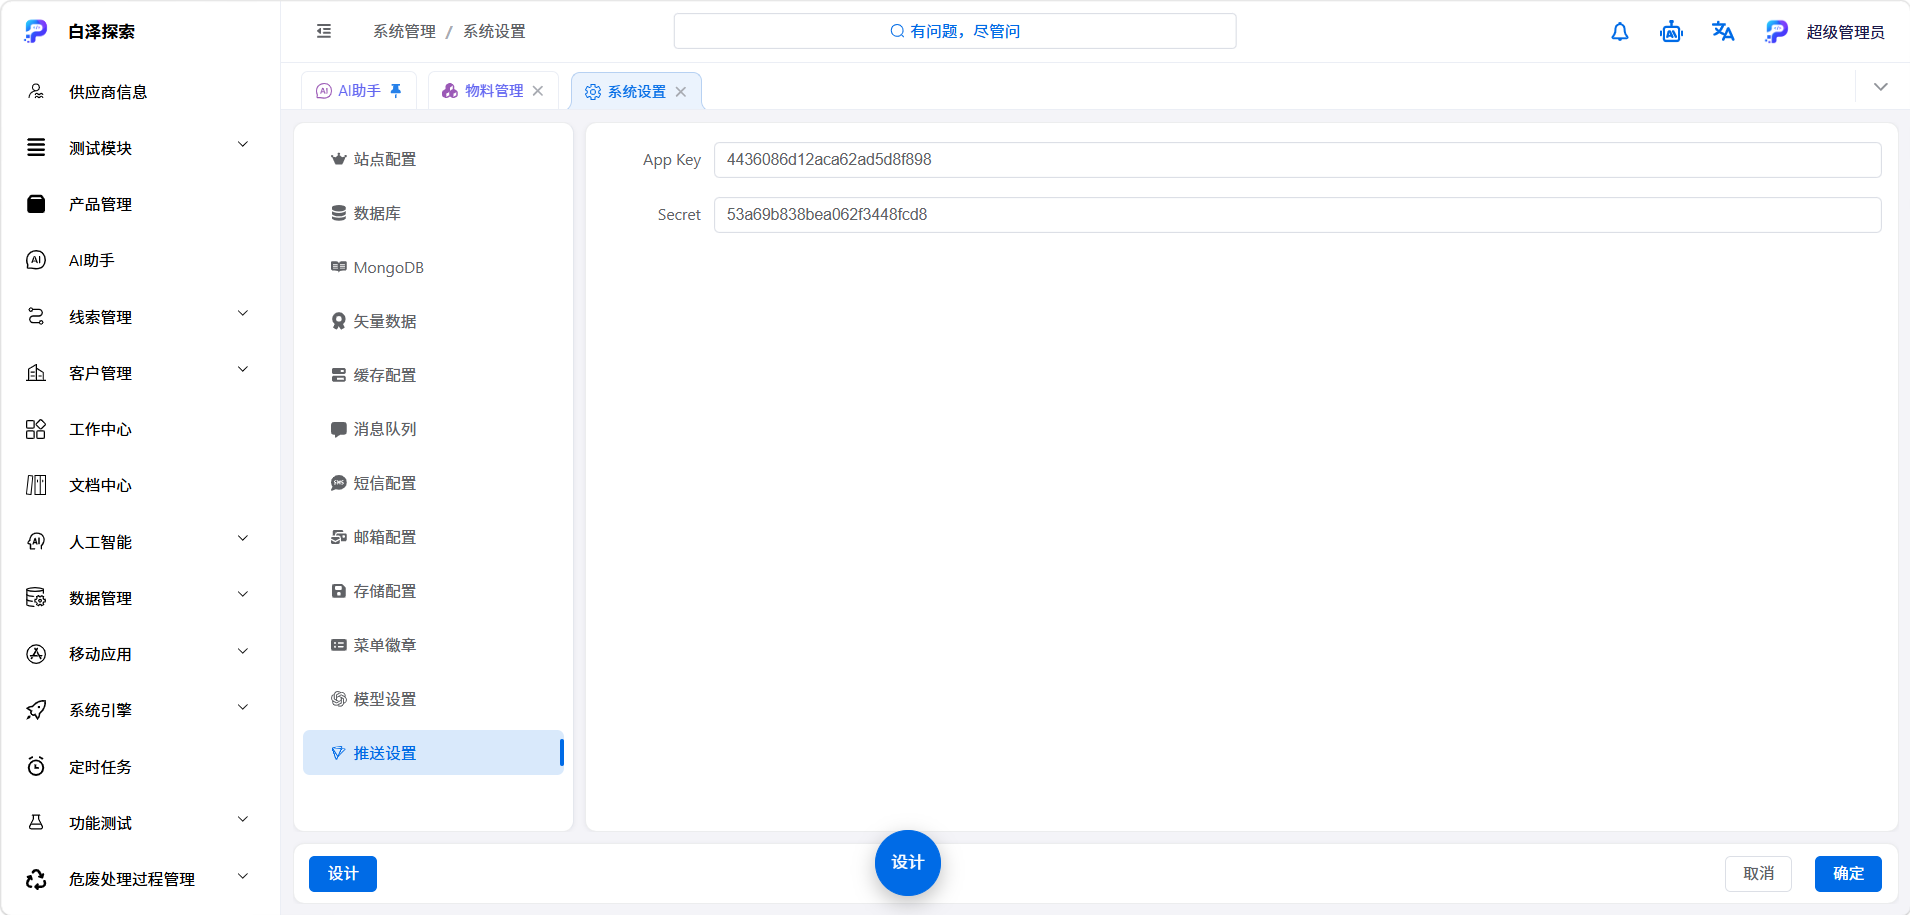Expand the 人工智能 menu chevron

[243, 539]
